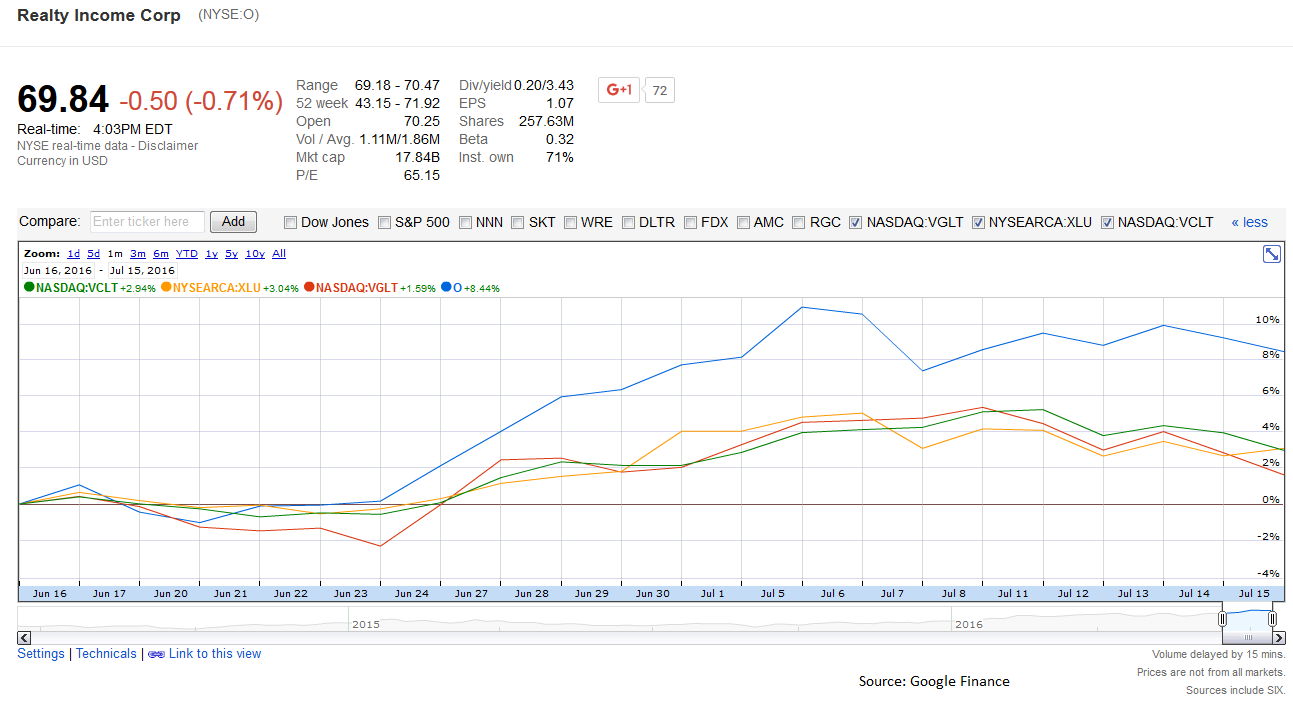This screenshot has height=711, width=1293.
Task: Disable the NASDAQ:VGLT comparison
Action: pos(855,222)
